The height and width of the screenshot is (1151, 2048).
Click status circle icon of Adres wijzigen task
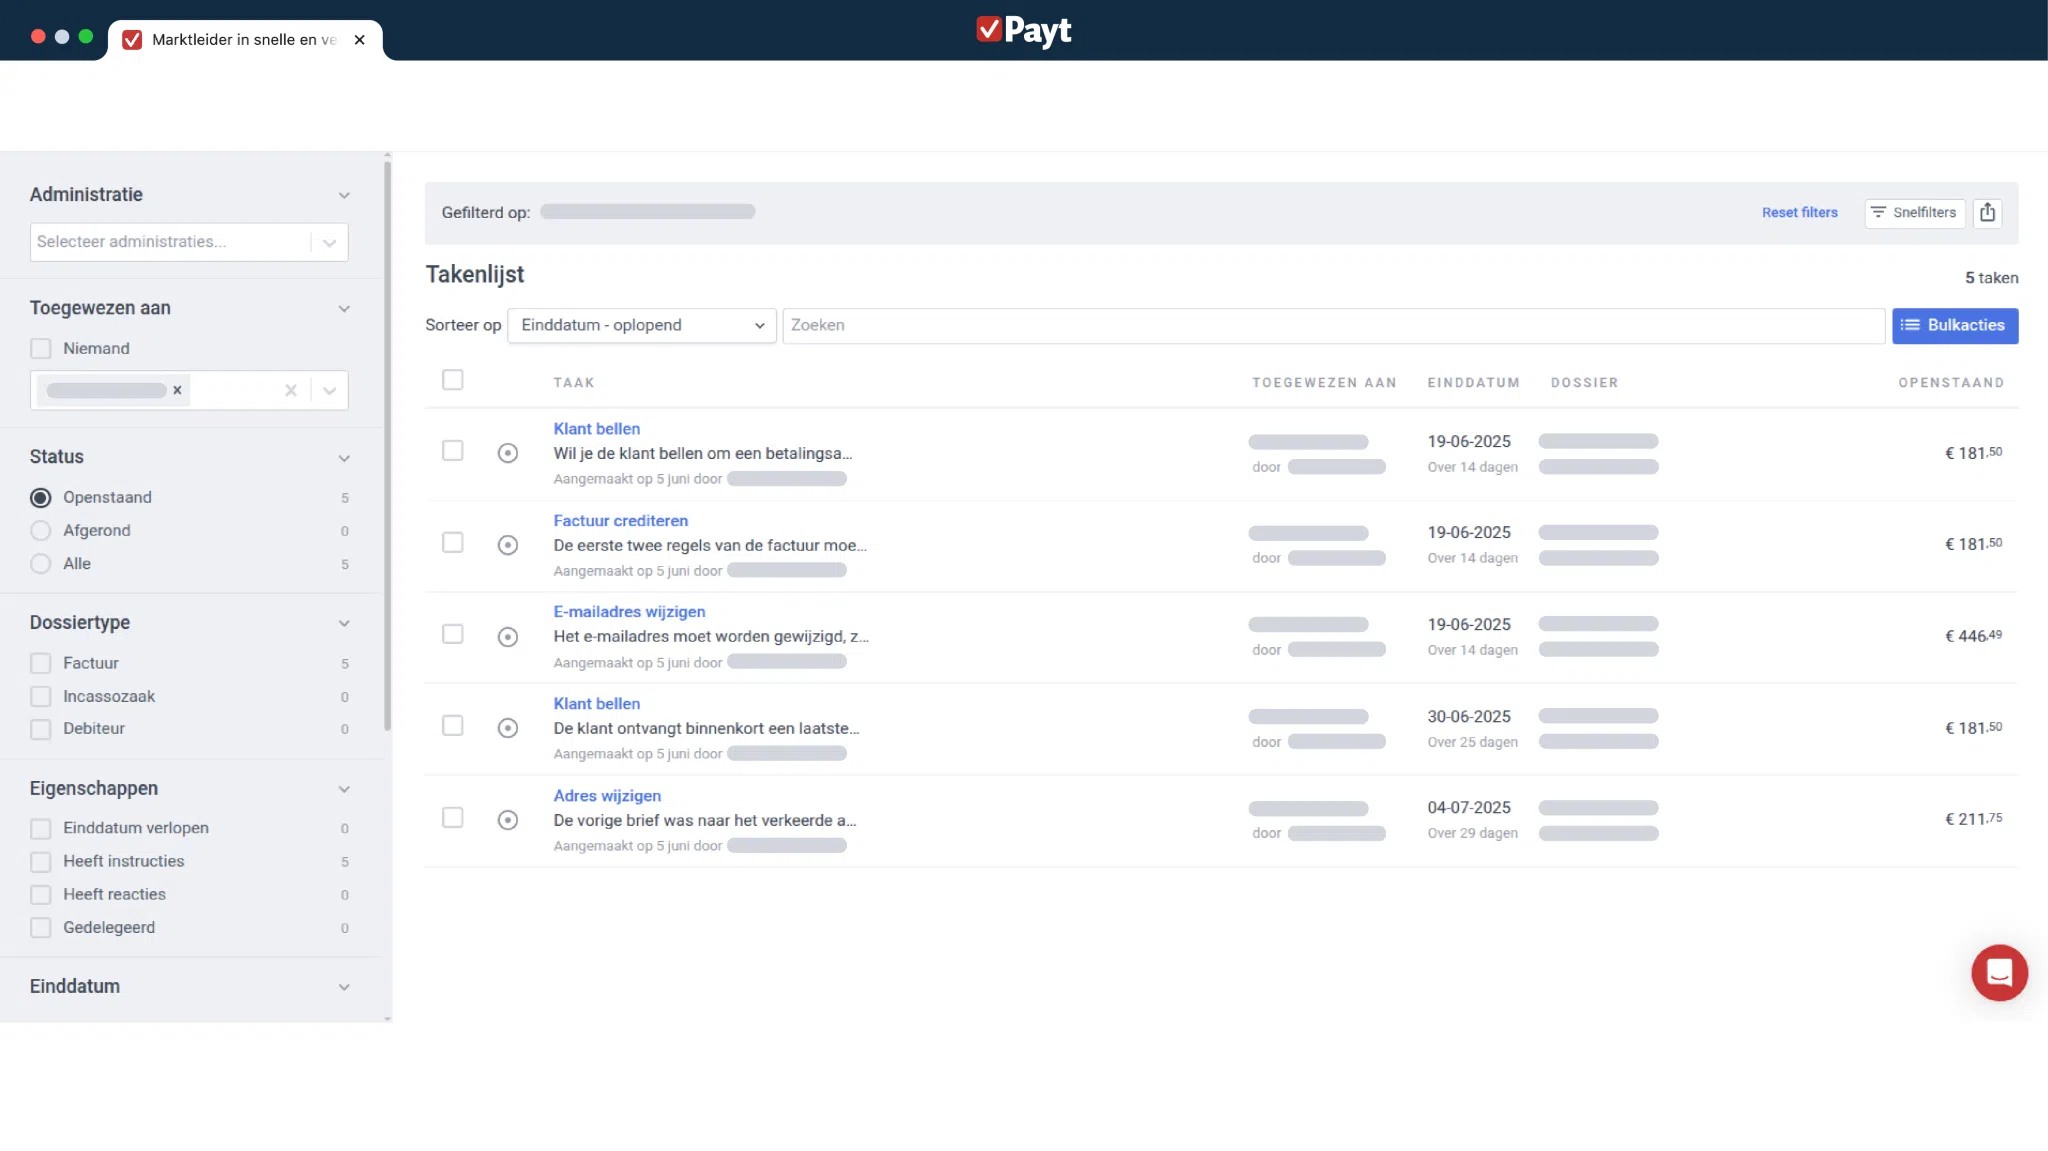[x=508, y=820]
